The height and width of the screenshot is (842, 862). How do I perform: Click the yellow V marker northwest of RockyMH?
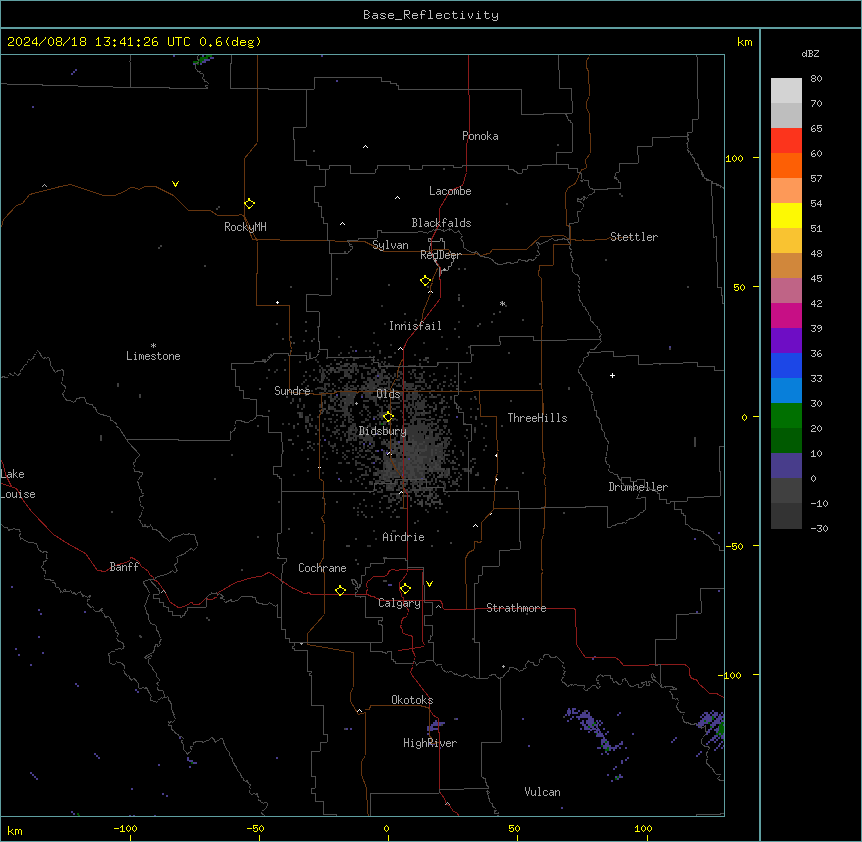tap(175, 184)
